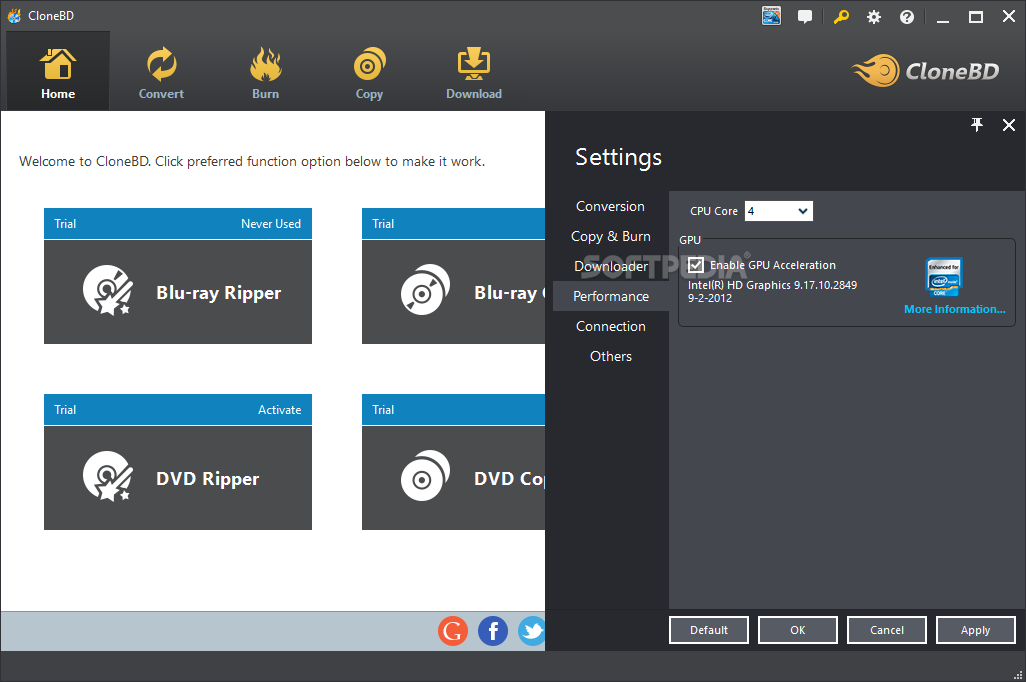Select the Performance settings category
1026x682 pixels.
point(610,296)
